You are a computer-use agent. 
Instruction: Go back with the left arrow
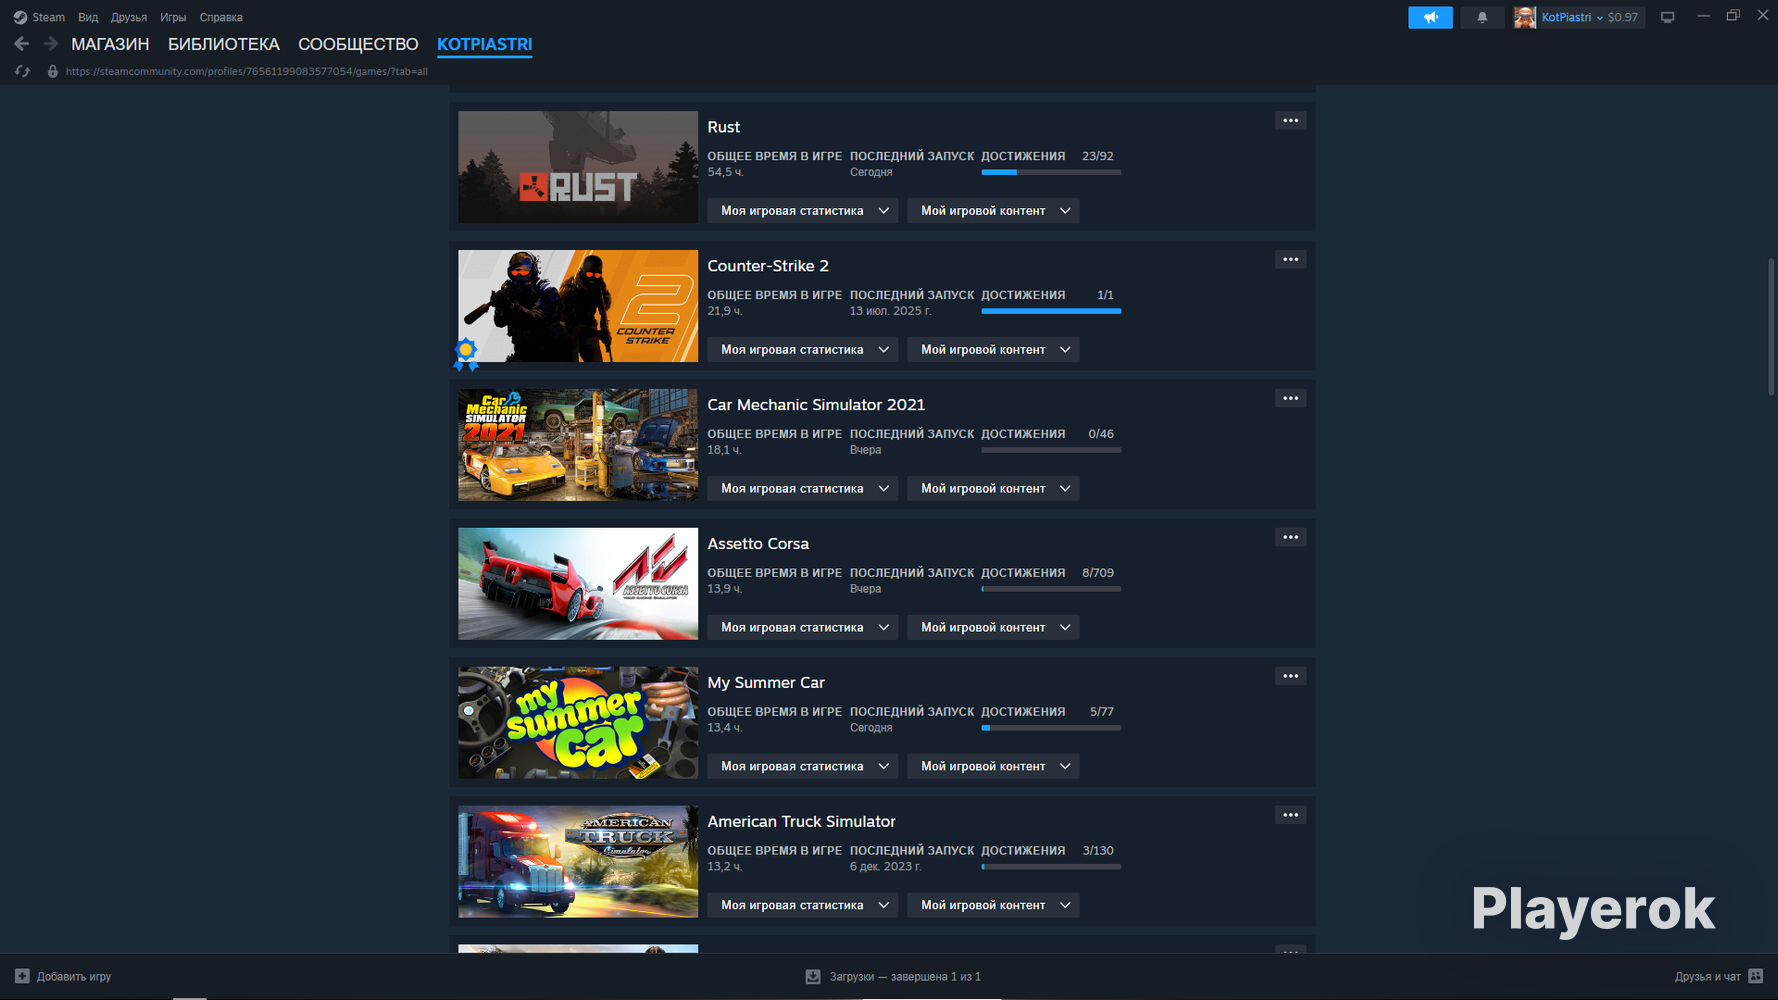point(21,44)
